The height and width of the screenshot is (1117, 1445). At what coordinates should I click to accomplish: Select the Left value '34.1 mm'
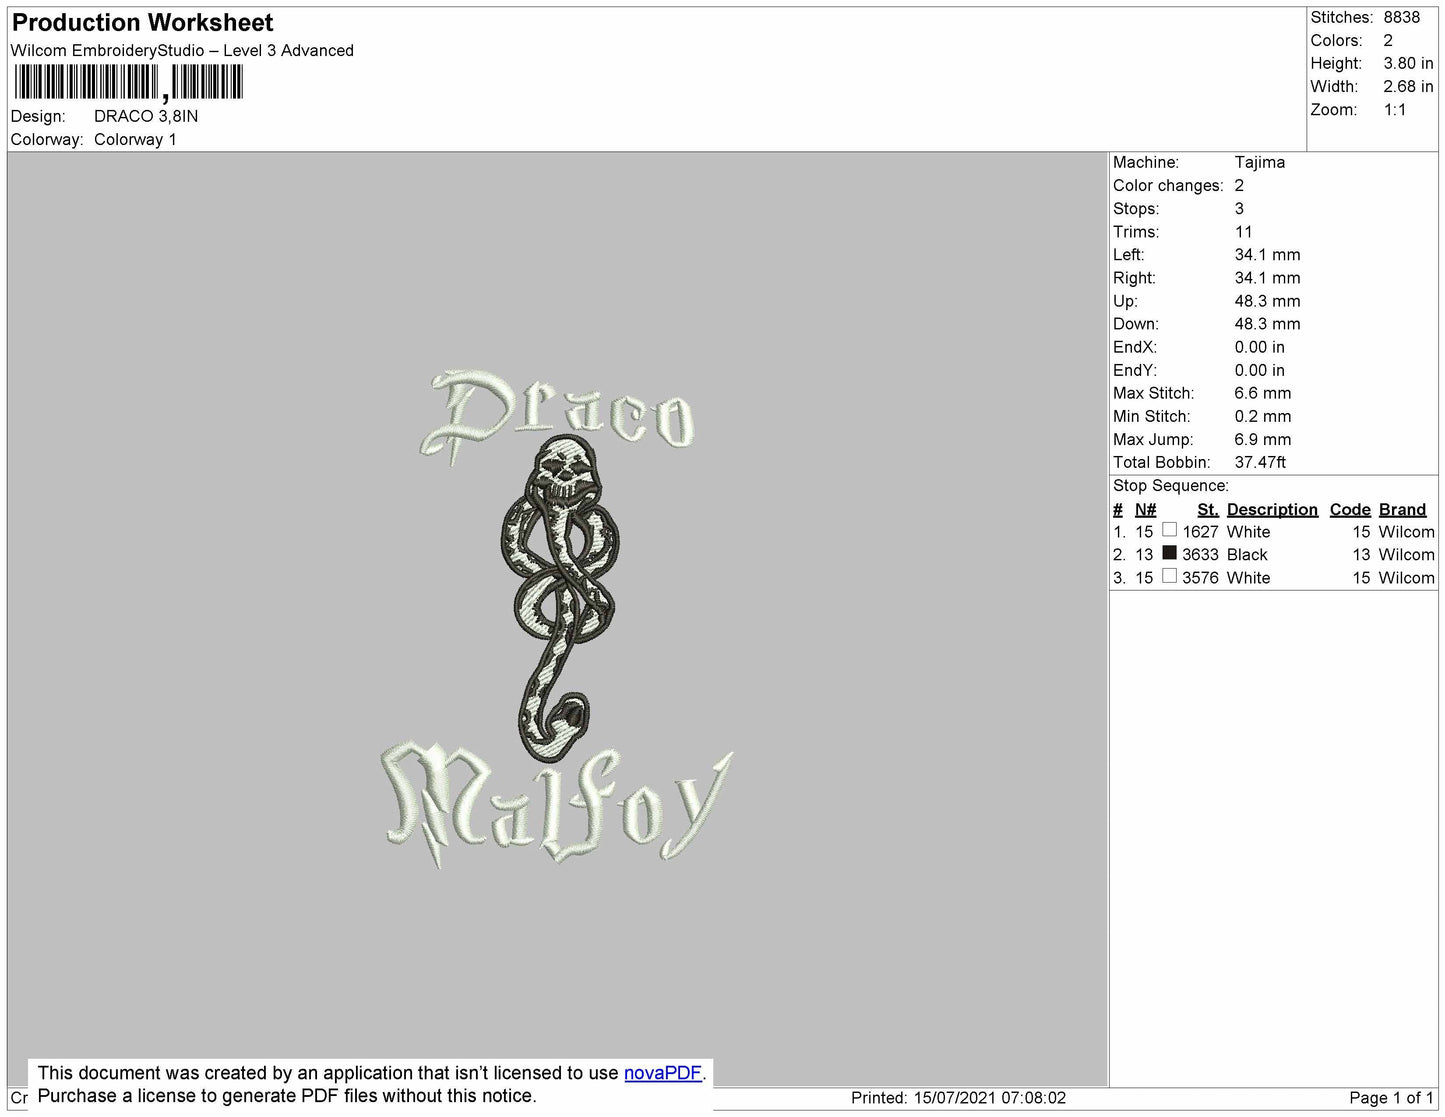(x=1268, y=255)
